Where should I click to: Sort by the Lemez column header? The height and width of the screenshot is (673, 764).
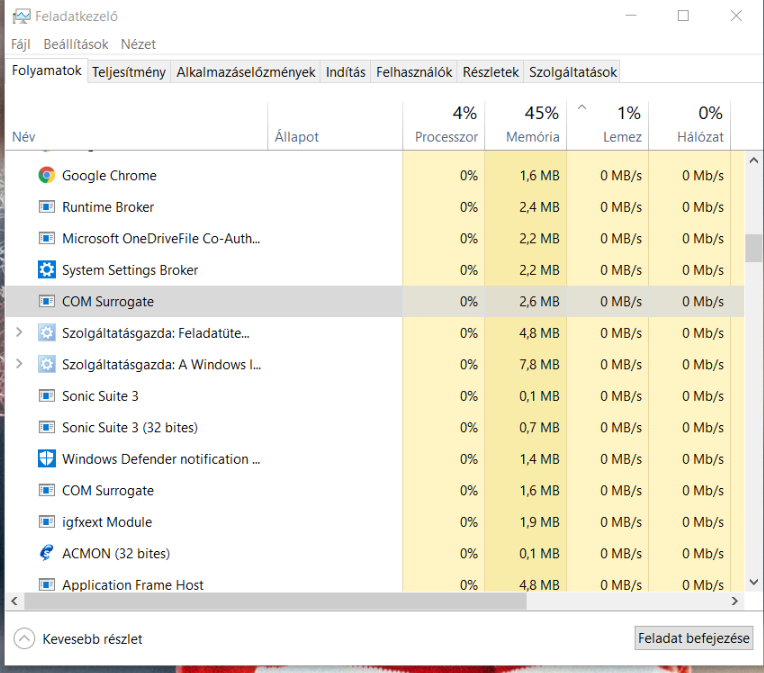(x=608, y=125)
